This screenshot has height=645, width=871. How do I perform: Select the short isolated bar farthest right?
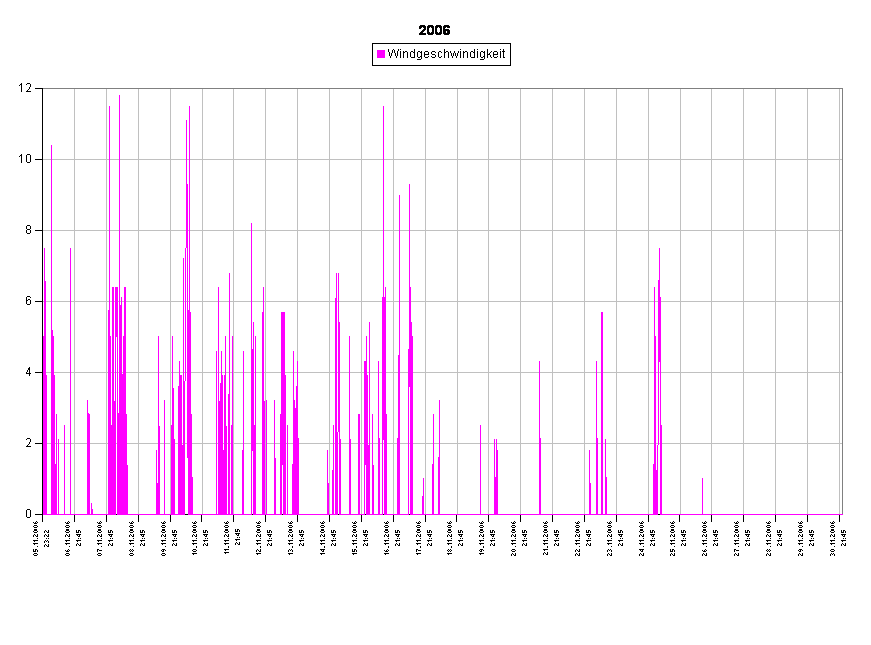pos(702,496)
